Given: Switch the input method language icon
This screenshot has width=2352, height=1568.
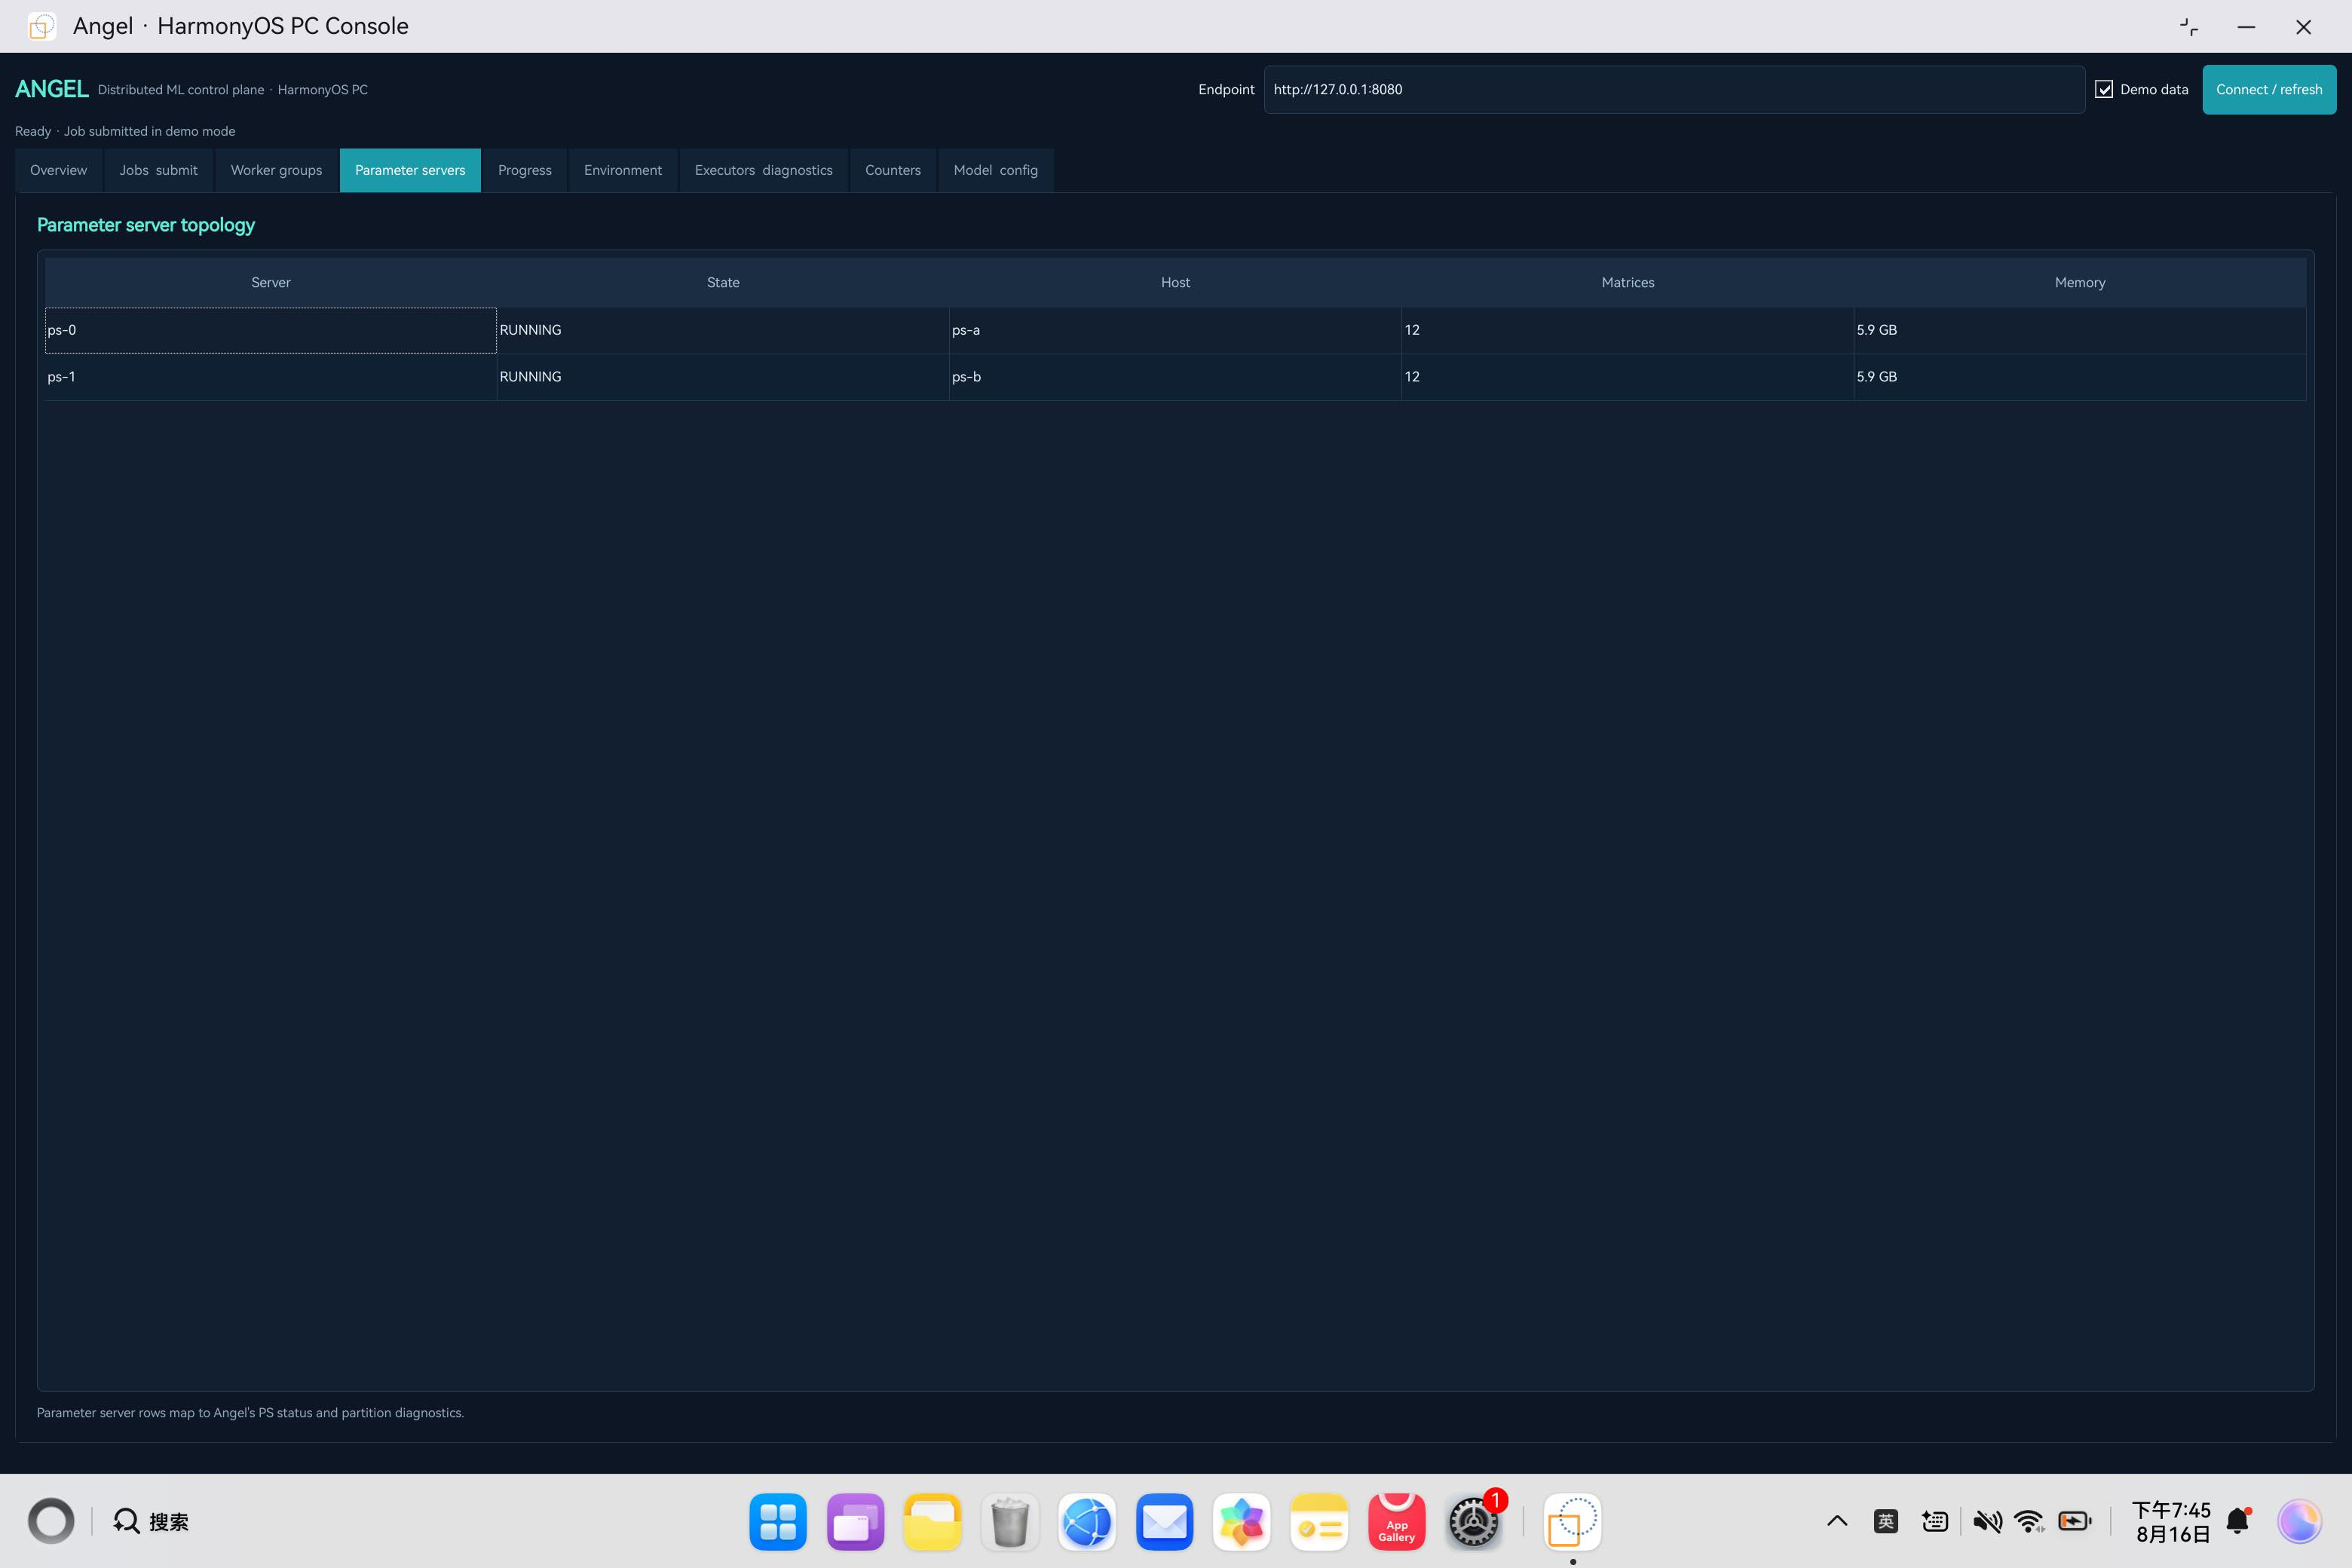Looking at the screenshot, I should click(1886, 1521).
